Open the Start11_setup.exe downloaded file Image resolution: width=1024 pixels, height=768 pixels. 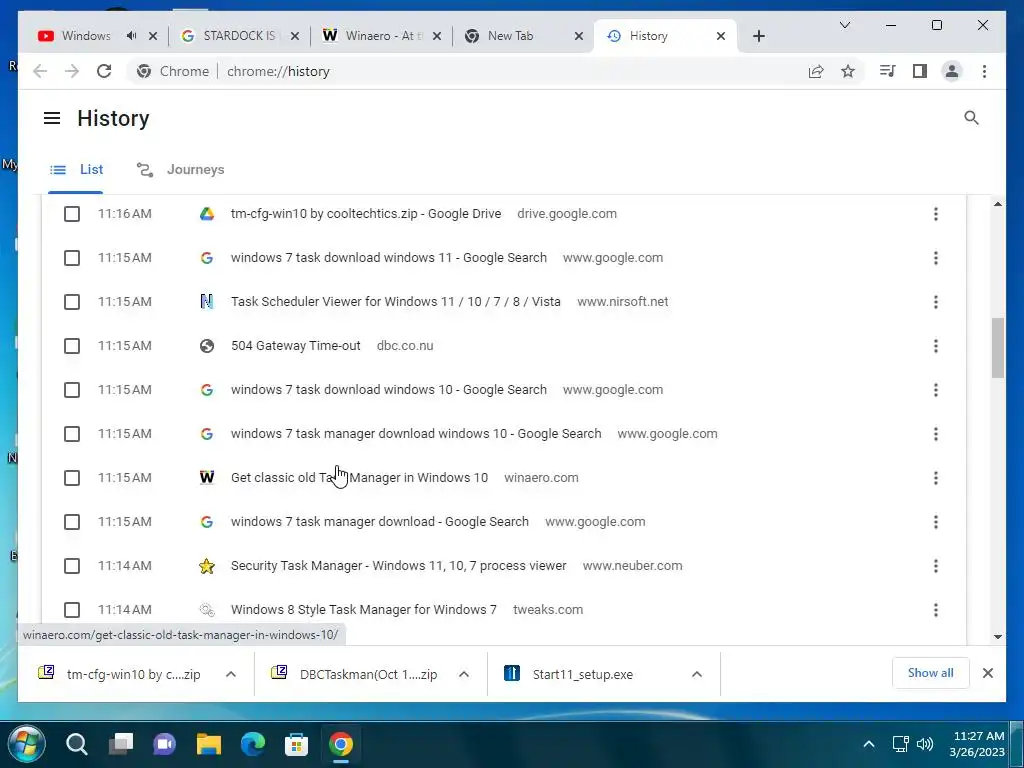pyautogui.click(x=583, y=675)
